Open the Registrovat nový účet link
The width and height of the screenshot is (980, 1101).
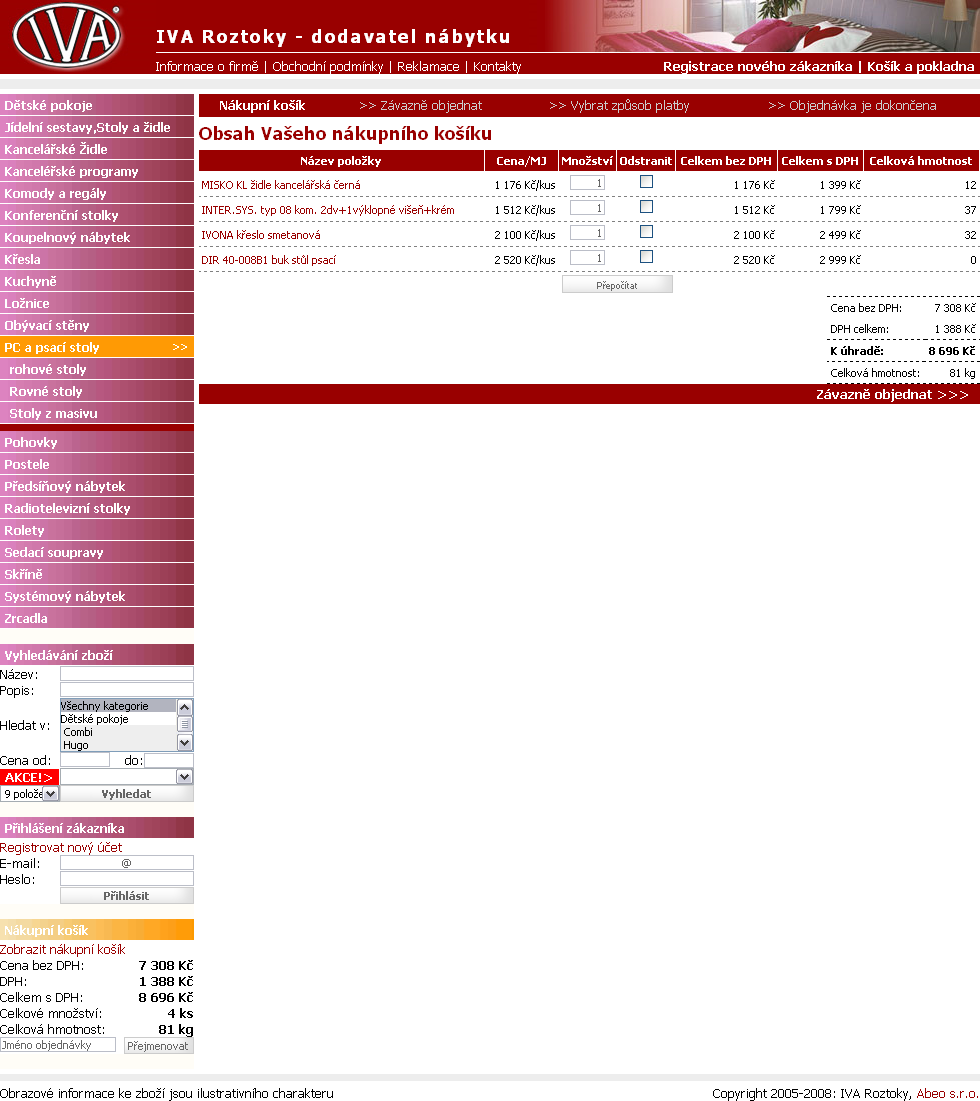pyautogui.click(x=61, y=847)
